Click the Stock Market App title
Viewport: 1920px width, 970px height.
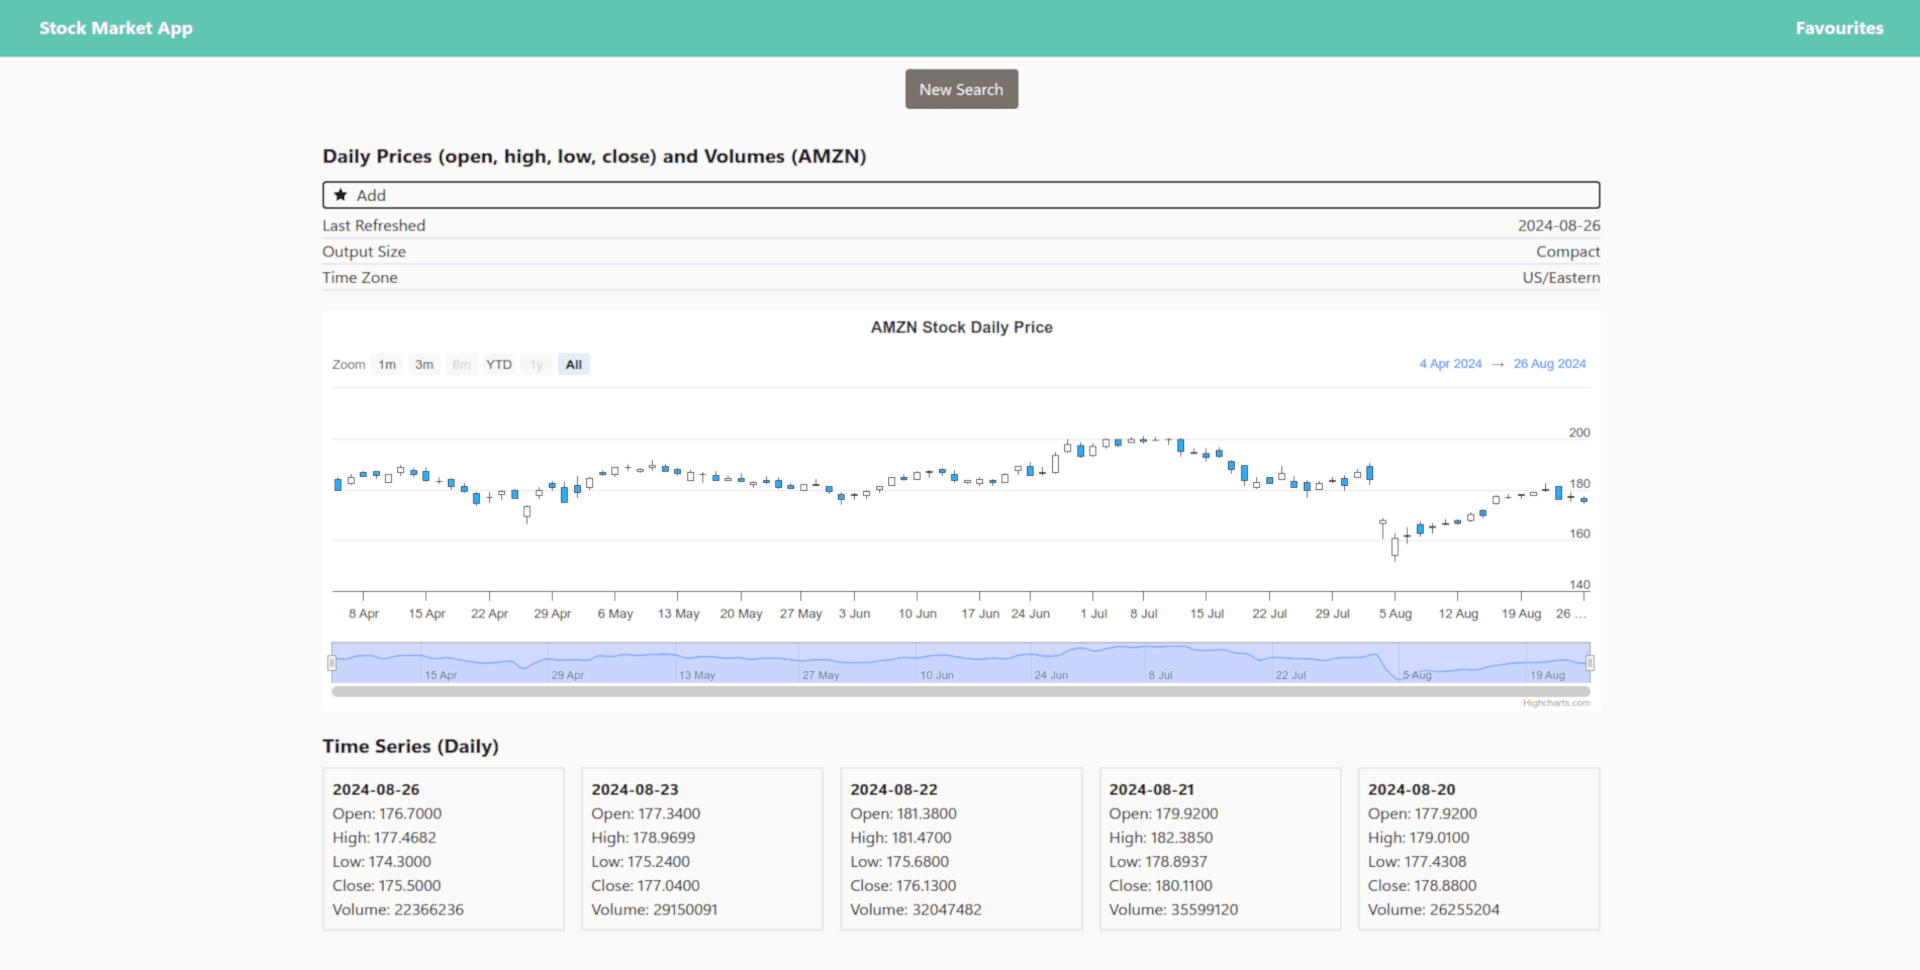pyautogui.click(x=116, y=28)
